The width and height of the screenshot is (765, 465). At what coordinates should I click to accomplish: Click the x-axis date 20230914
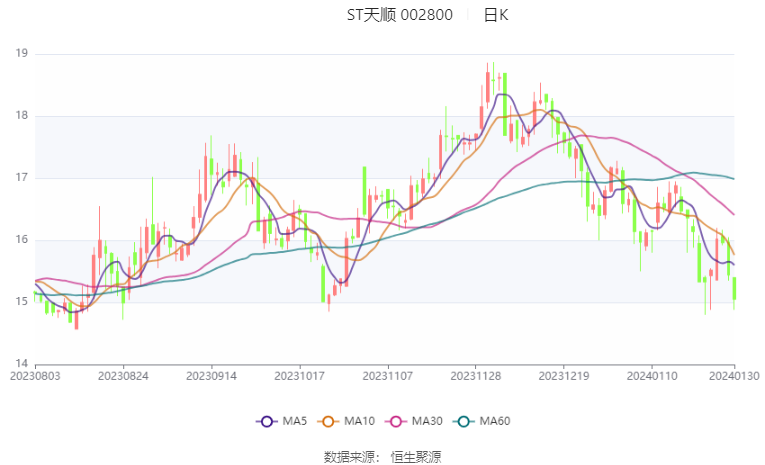tap(211, 376)
